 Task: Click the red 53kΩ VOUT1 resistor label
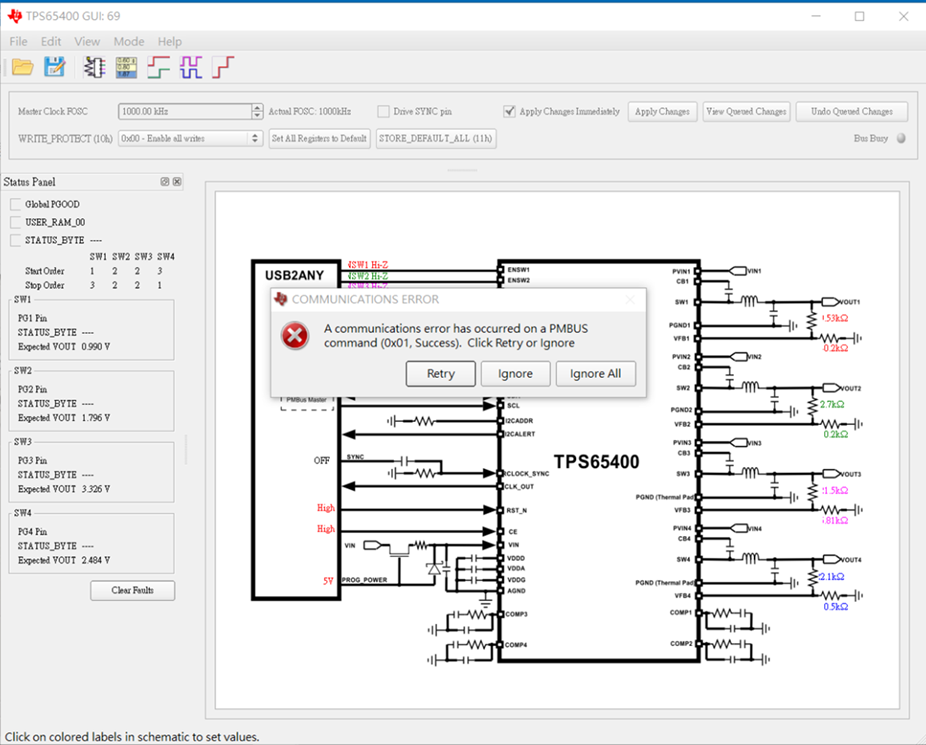click(835, 318)
